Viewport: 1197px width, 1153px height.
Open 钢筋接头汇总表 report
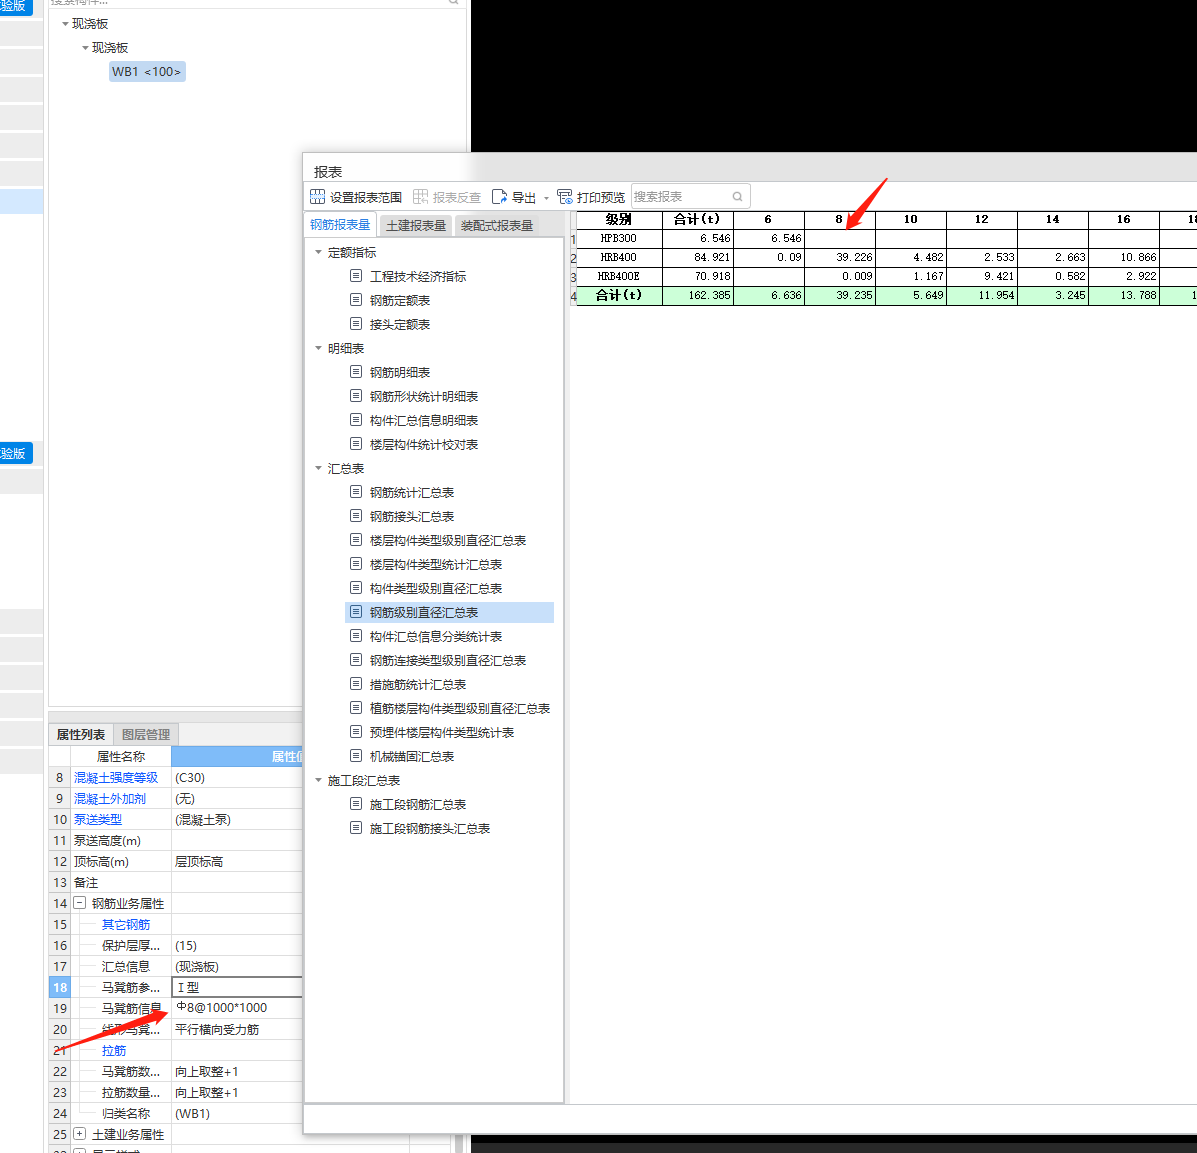(x=412, y=516)
